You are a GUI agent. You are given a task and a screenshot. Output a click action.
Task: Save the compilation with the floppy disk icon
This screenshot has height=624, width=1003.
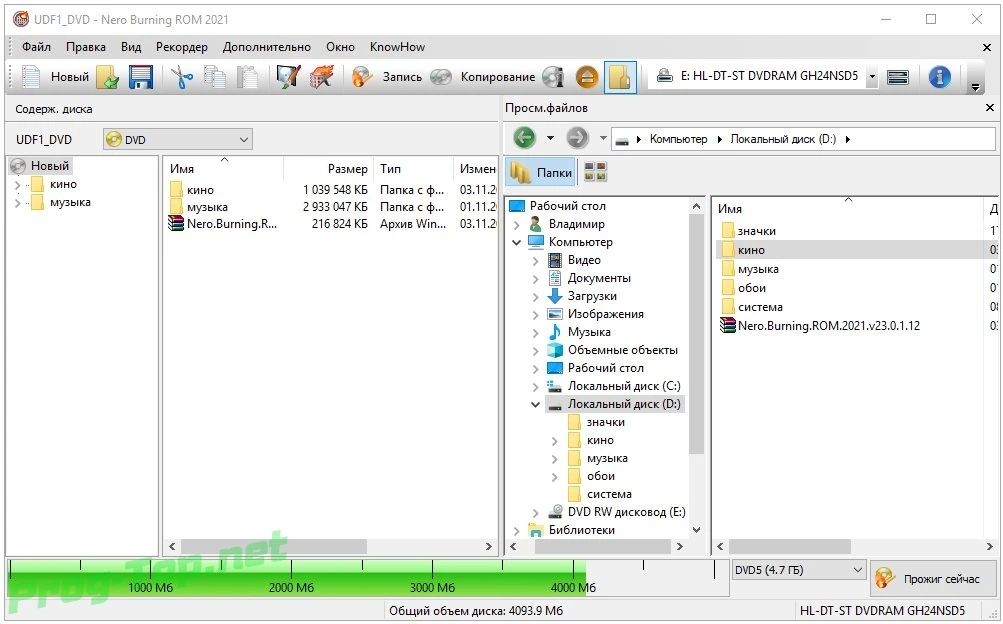tap(141, 77)
